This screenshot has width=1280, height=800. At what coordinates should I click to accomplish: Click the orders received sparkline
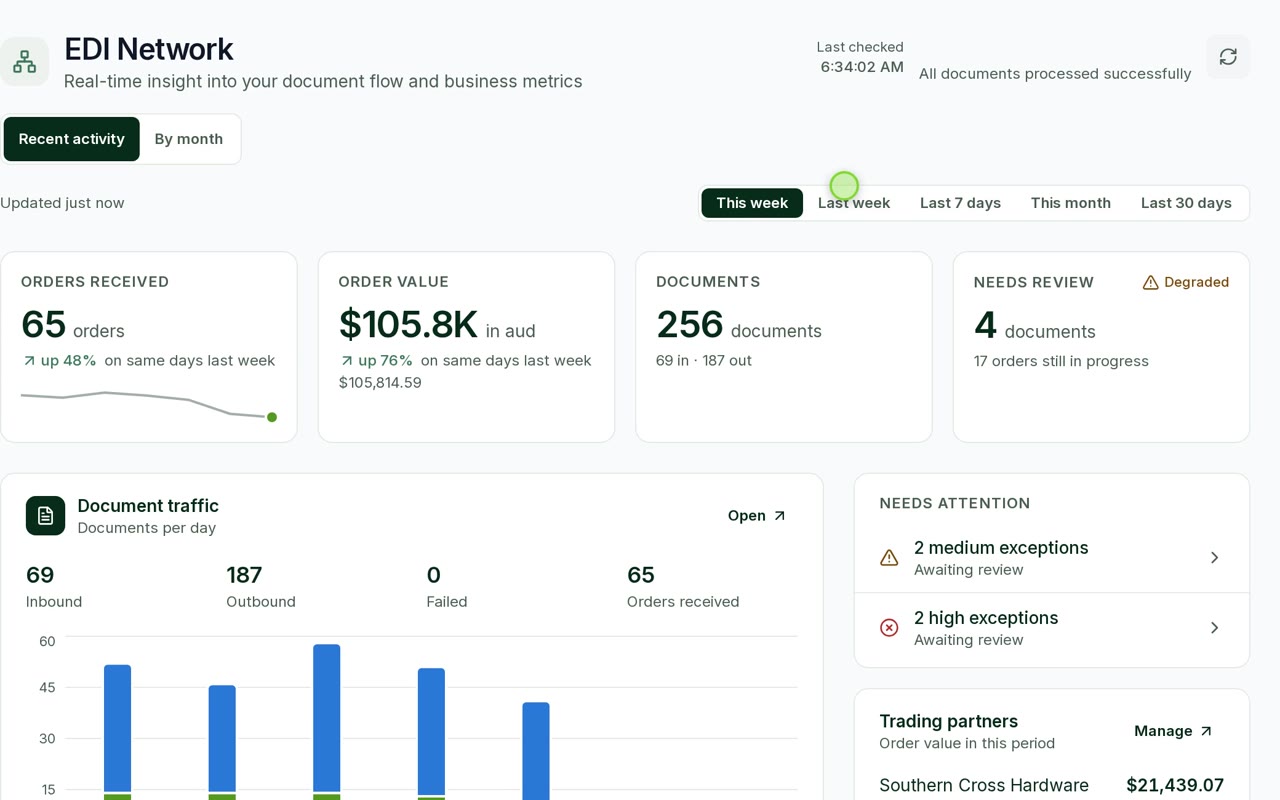[149, 405]
